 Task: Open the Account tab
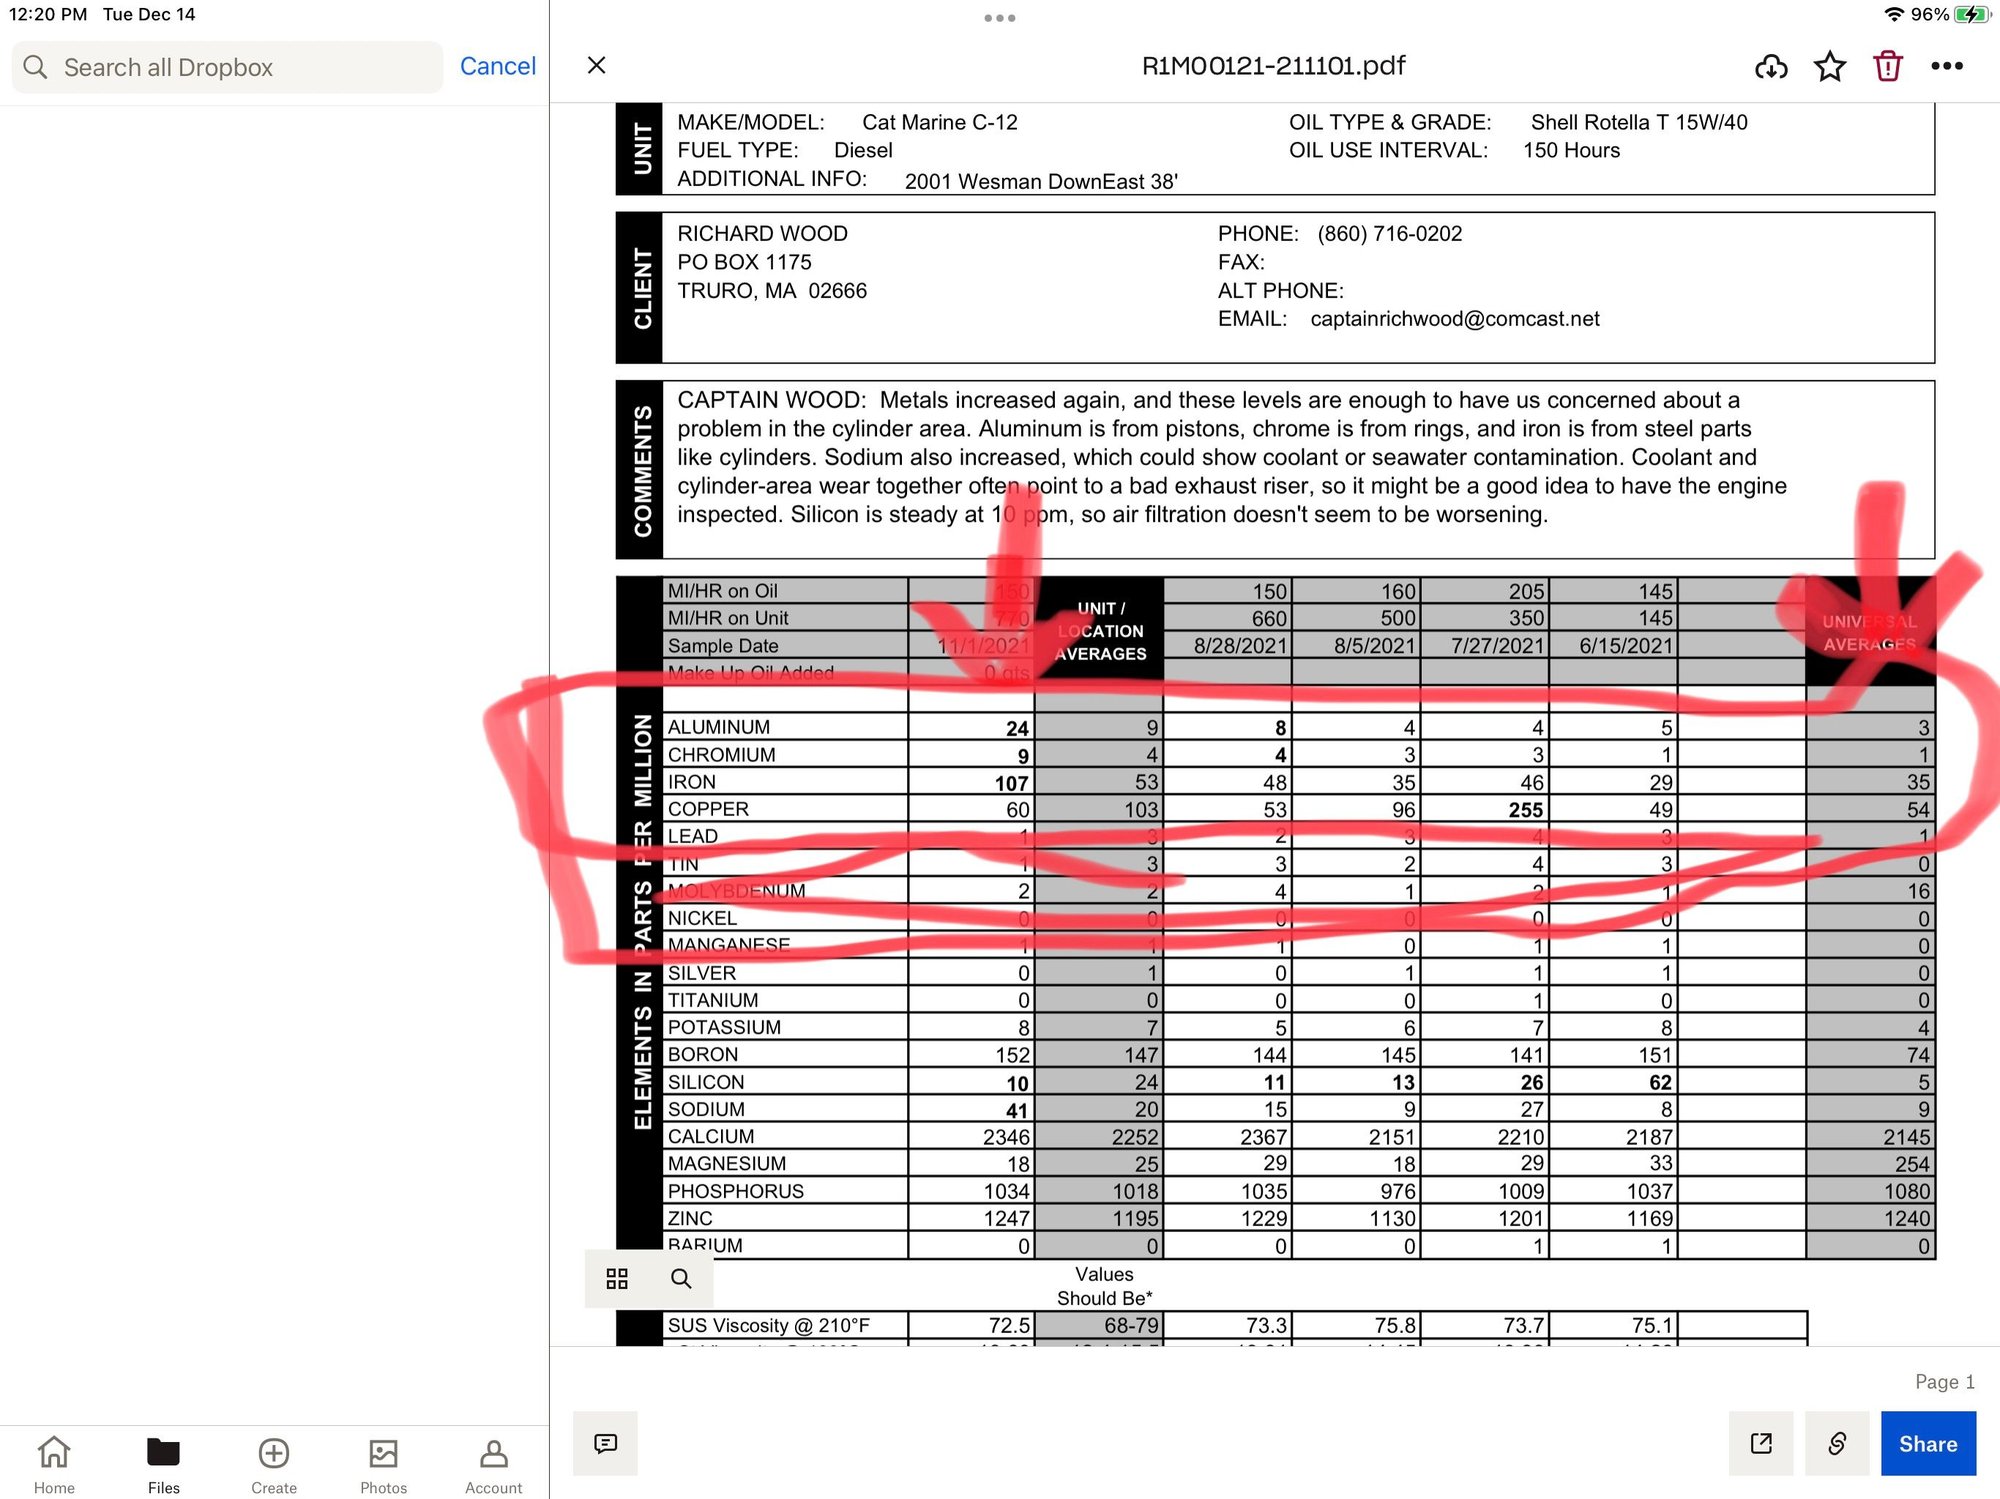(493, 1463)
